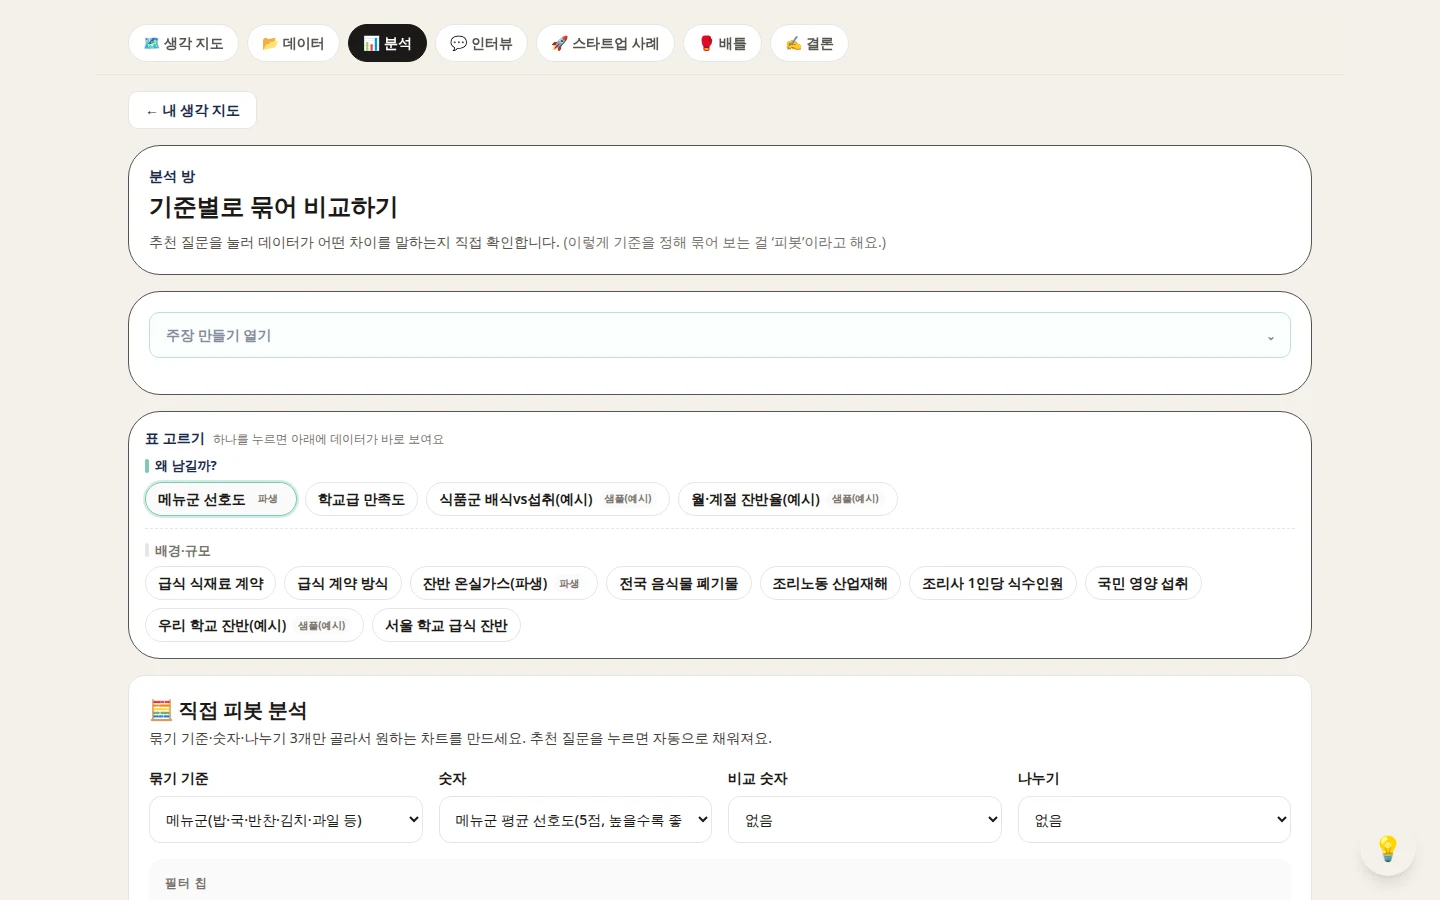Choose the 학교급 만족도 table chip
Image resolution: width=1440 pixels, height=900 pixels.
click(361, 499)
